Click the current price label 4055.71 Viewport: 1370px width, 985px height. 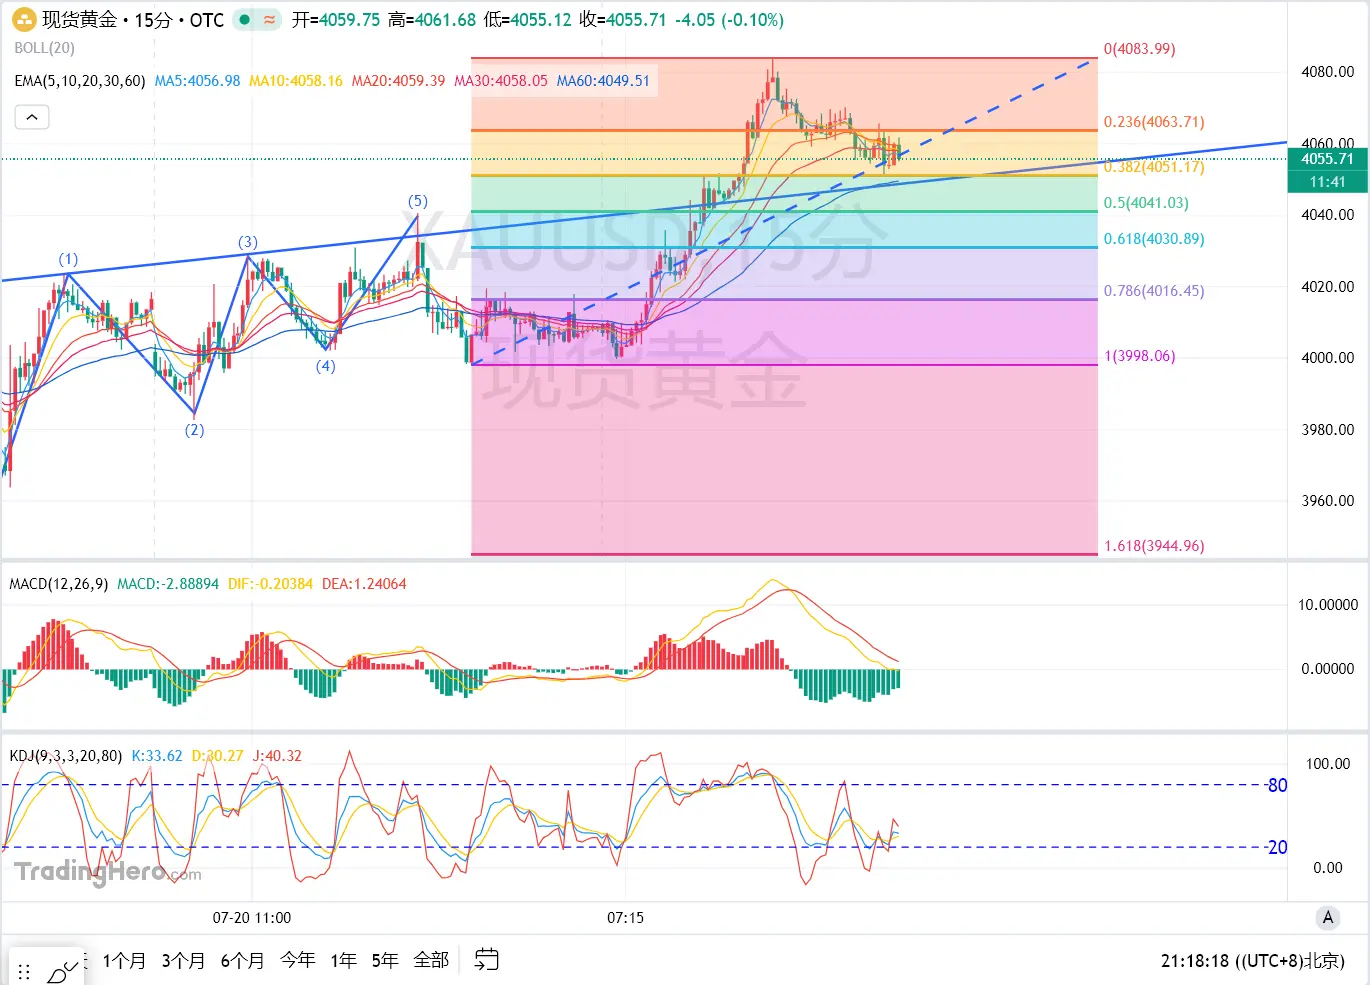pyautogui.click(x=1327, y=159)
